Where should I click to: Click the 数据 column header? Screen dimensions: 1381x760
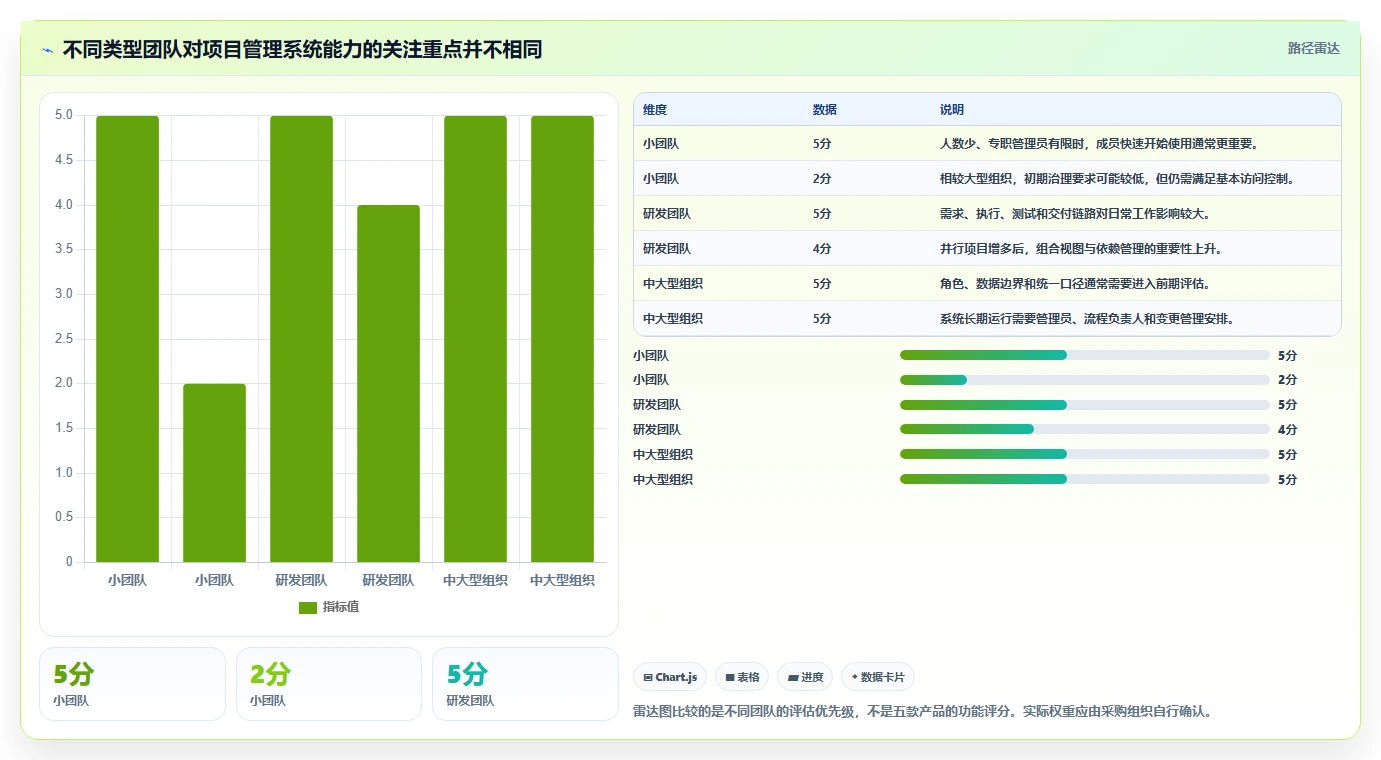[825, 110]
